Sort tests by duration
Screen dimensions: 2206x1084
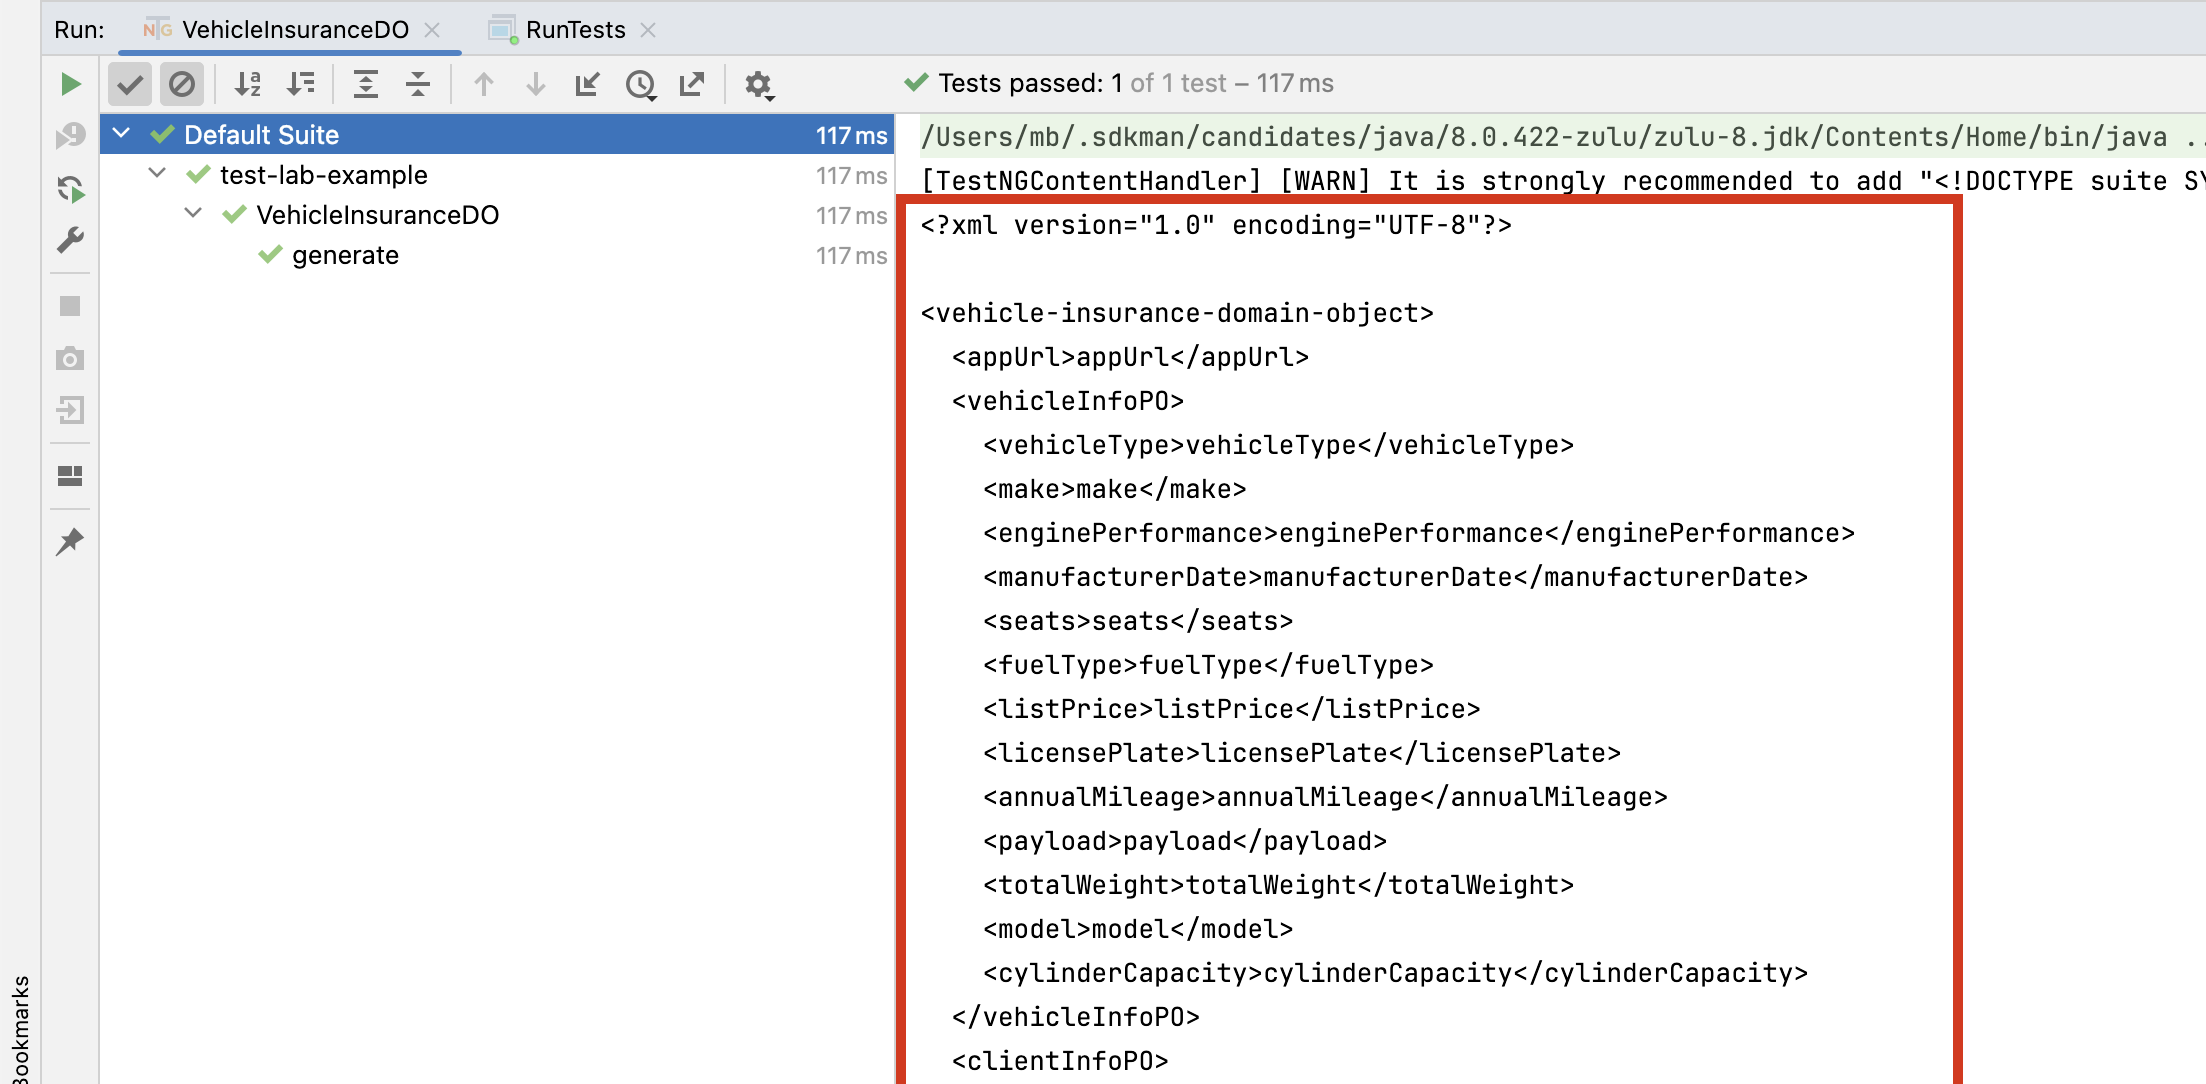click(x=298, y=84)
